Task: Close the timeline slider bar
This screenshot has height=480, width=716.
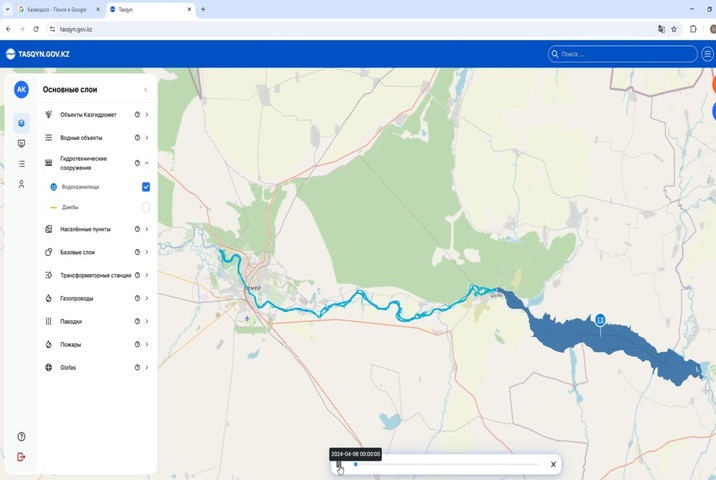Action: [x=553, y=464]
